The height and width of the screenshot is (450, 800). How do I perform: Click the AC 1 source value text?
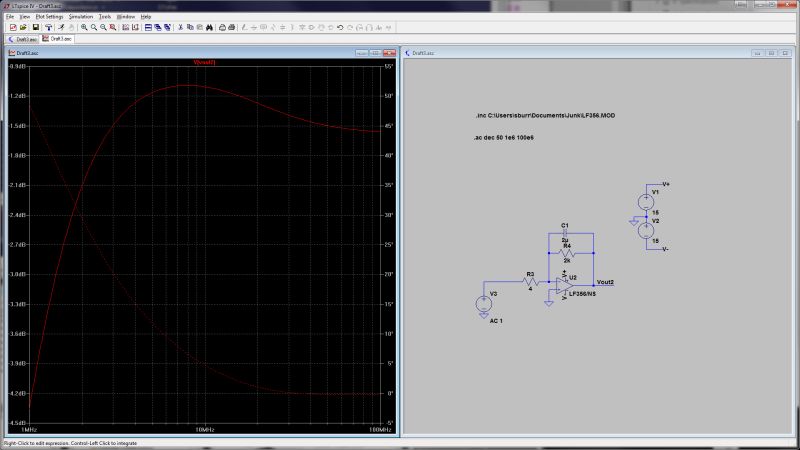pos(496,321)
